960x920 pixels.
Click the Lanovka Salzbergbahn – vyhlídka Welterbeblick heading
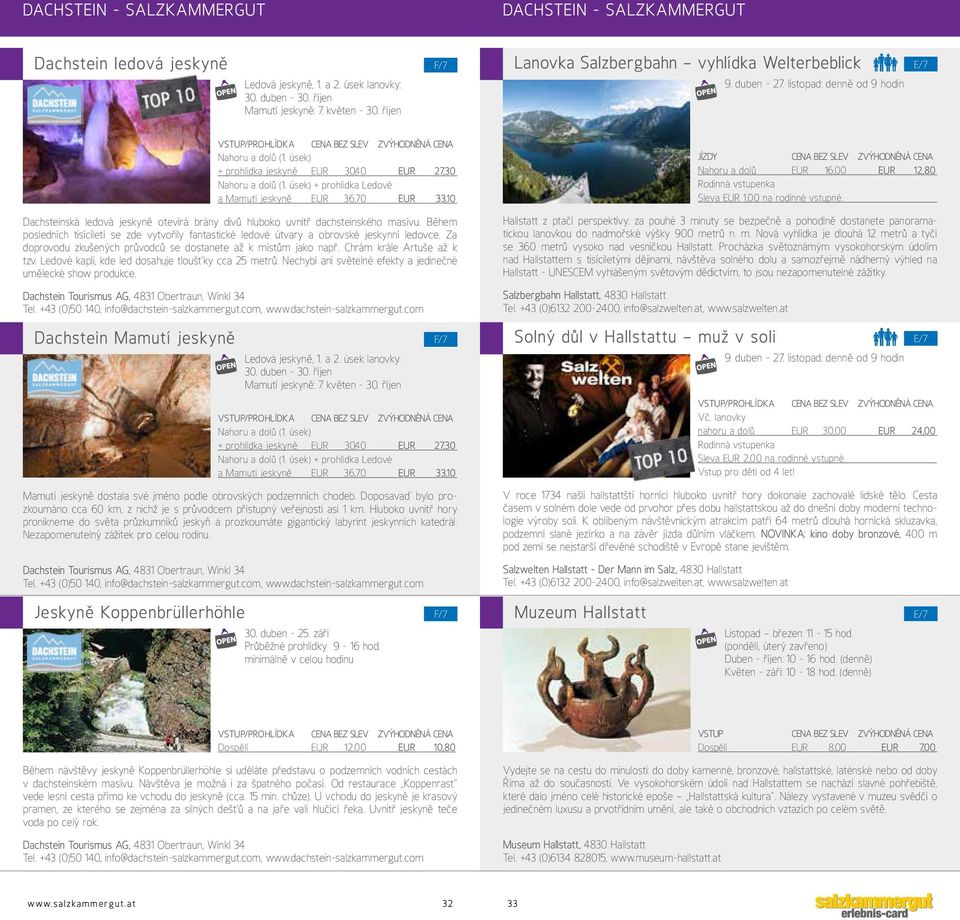[x=687, y=63]
